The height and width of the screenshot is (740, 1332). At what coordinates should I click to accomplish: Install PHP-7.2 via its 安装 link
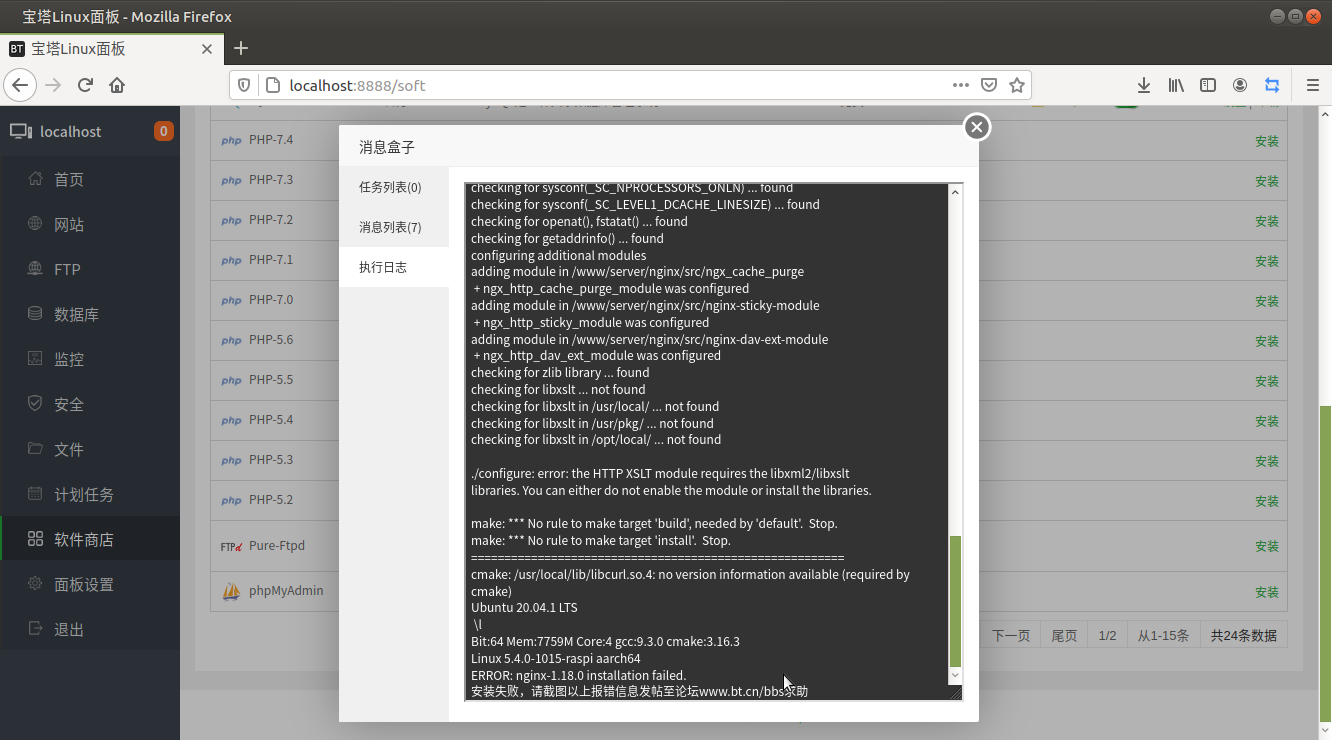point(1267,221)
